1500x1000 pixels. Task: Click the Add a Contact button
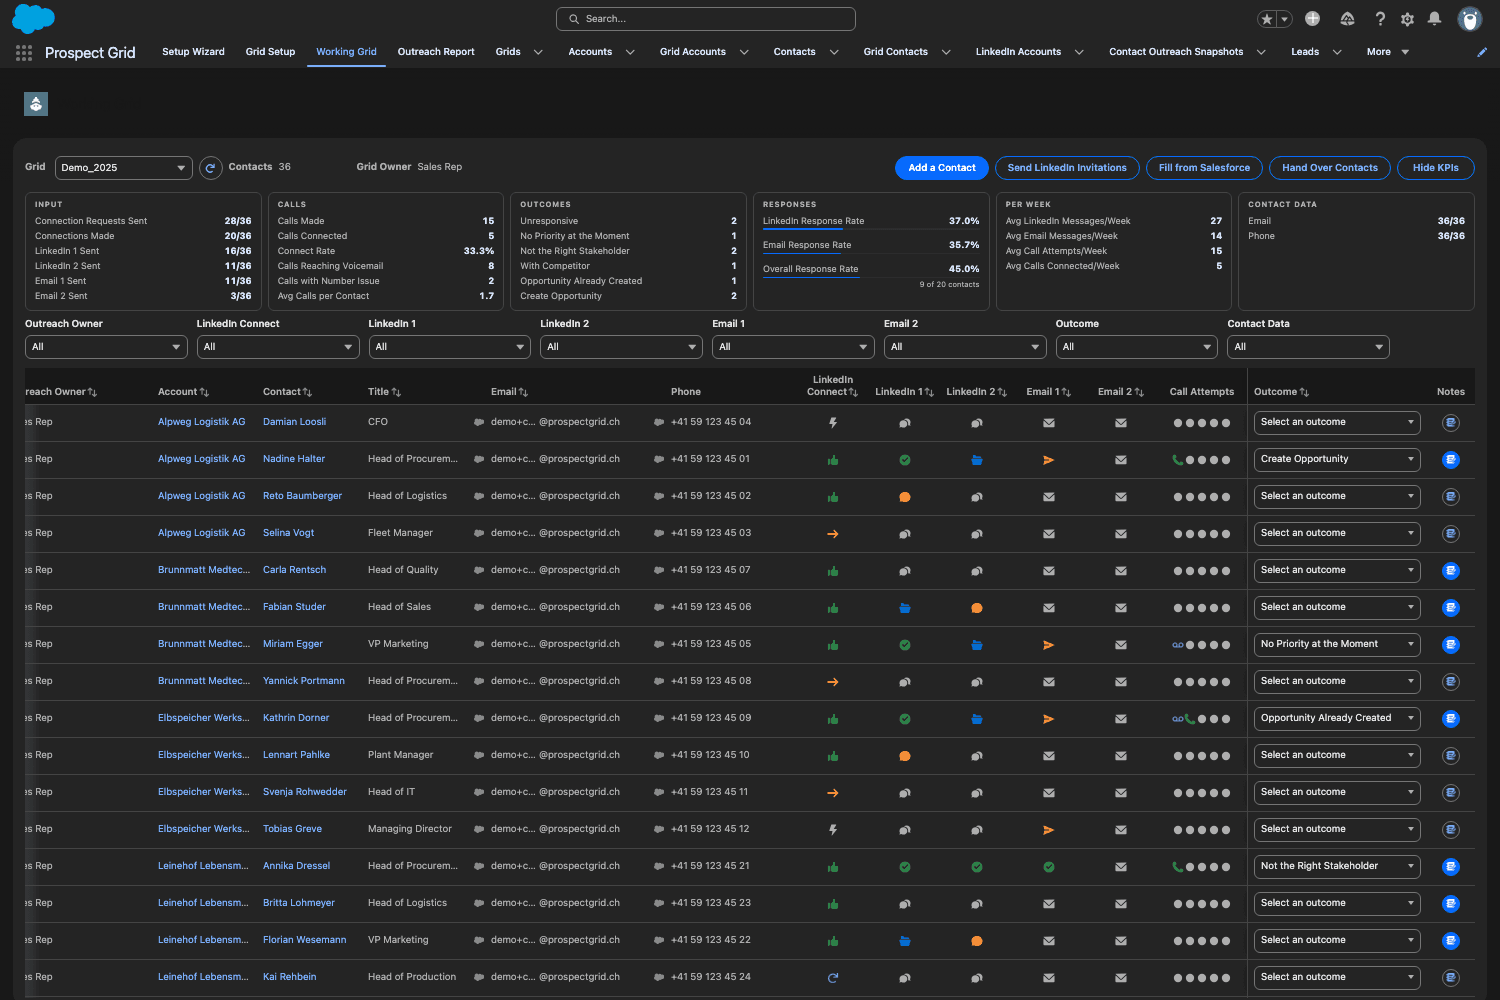tap(942, 168)
